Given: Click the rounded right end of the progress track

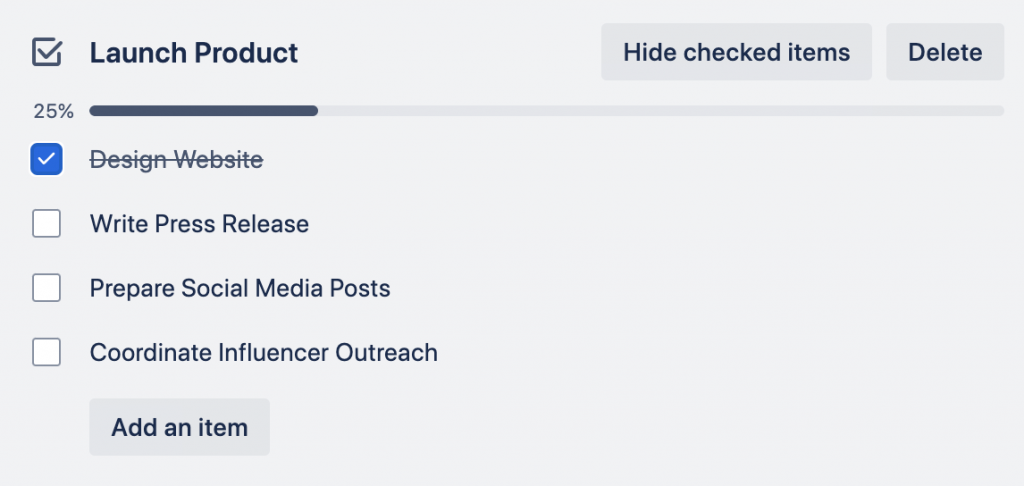Looking at the screenshot, I should (x=999, y=111).
